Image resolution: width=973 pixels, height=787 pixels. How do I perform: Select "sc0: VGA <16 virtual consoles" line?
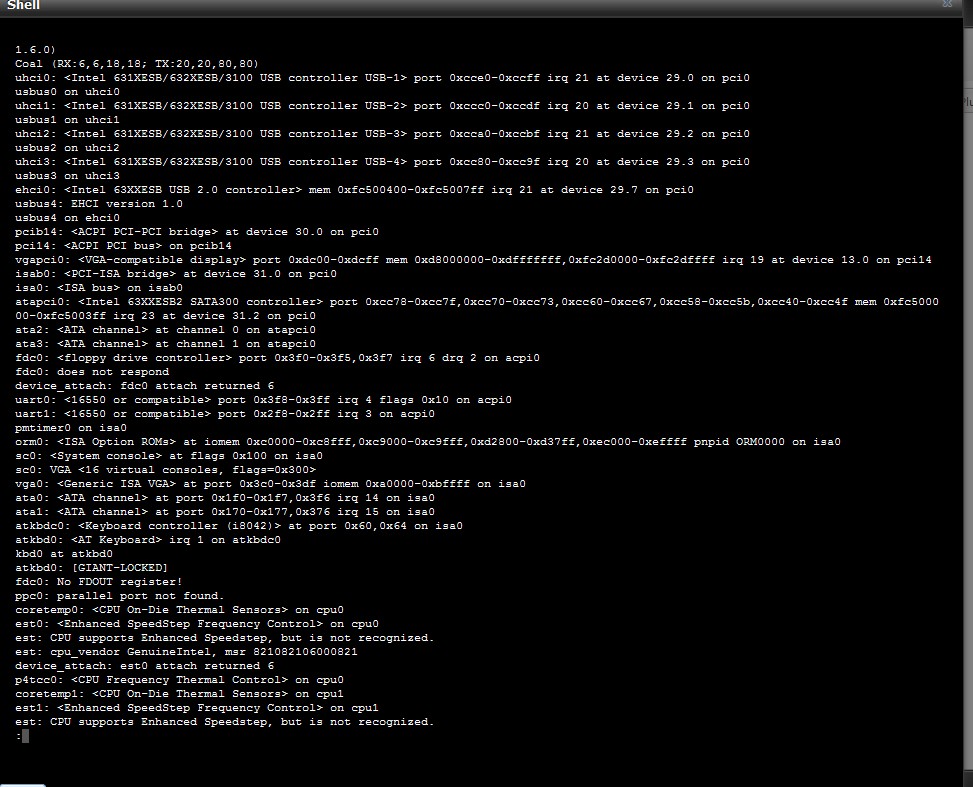[x=165, y=470]
